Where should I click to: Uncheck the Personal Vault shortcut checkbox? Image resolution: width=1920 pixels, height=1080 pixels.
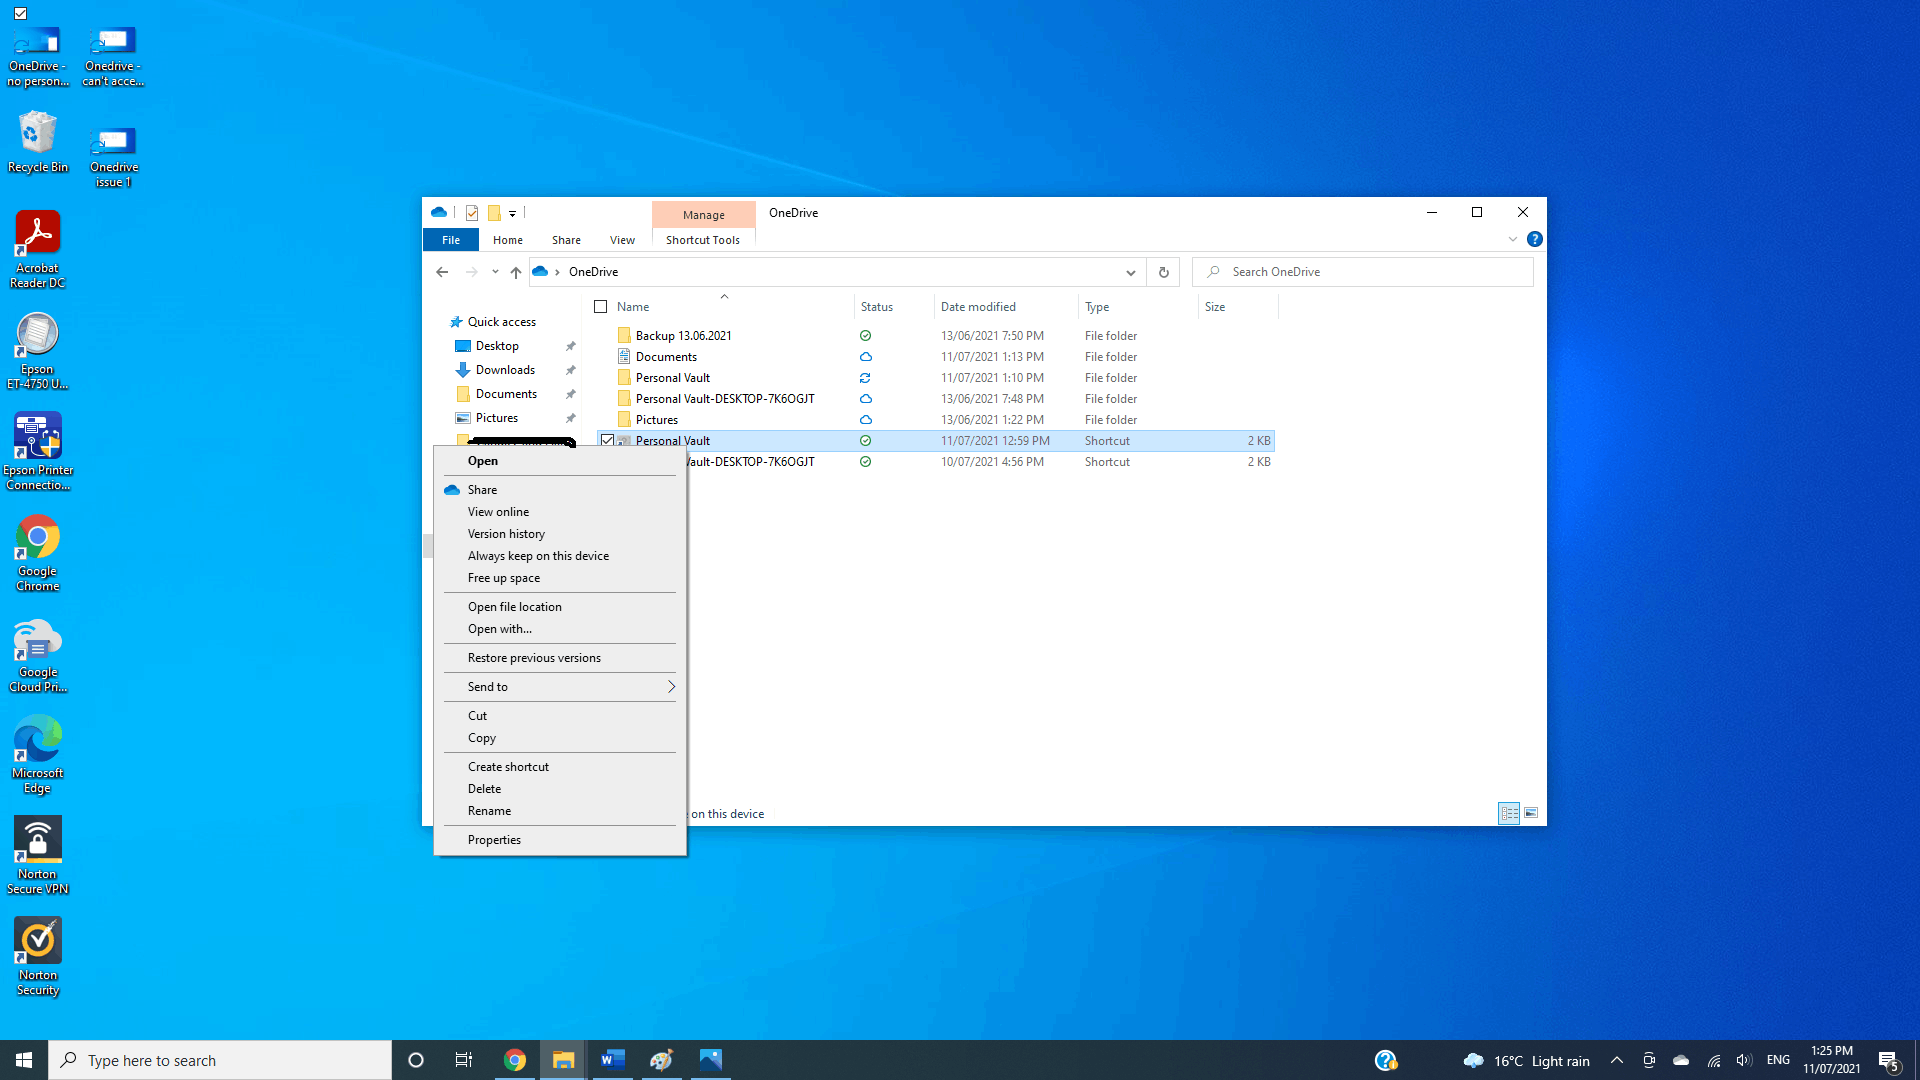click(607, 441)
